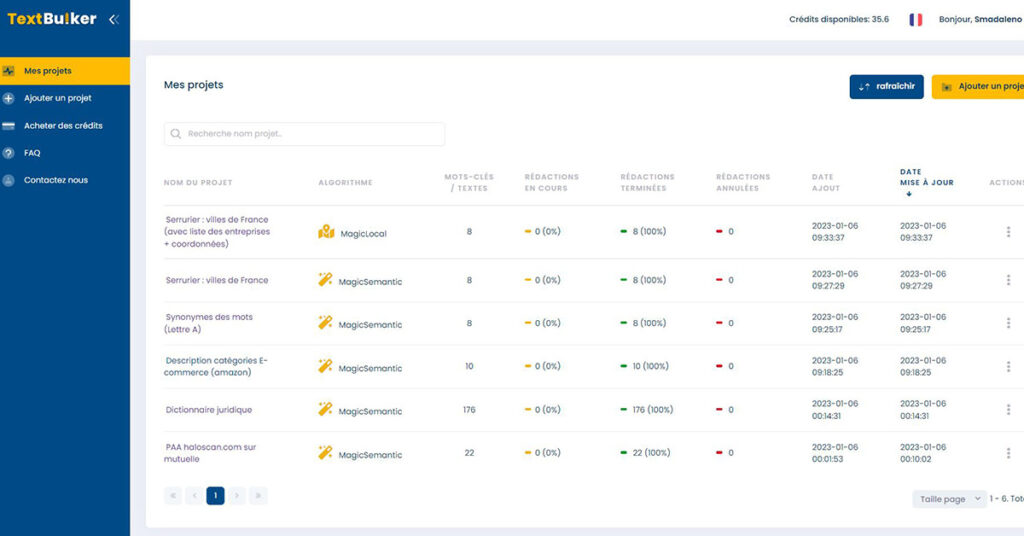Expand the Taille page dropdown
This screenshot has height=536, width=1024.
(x=948, y=499)
